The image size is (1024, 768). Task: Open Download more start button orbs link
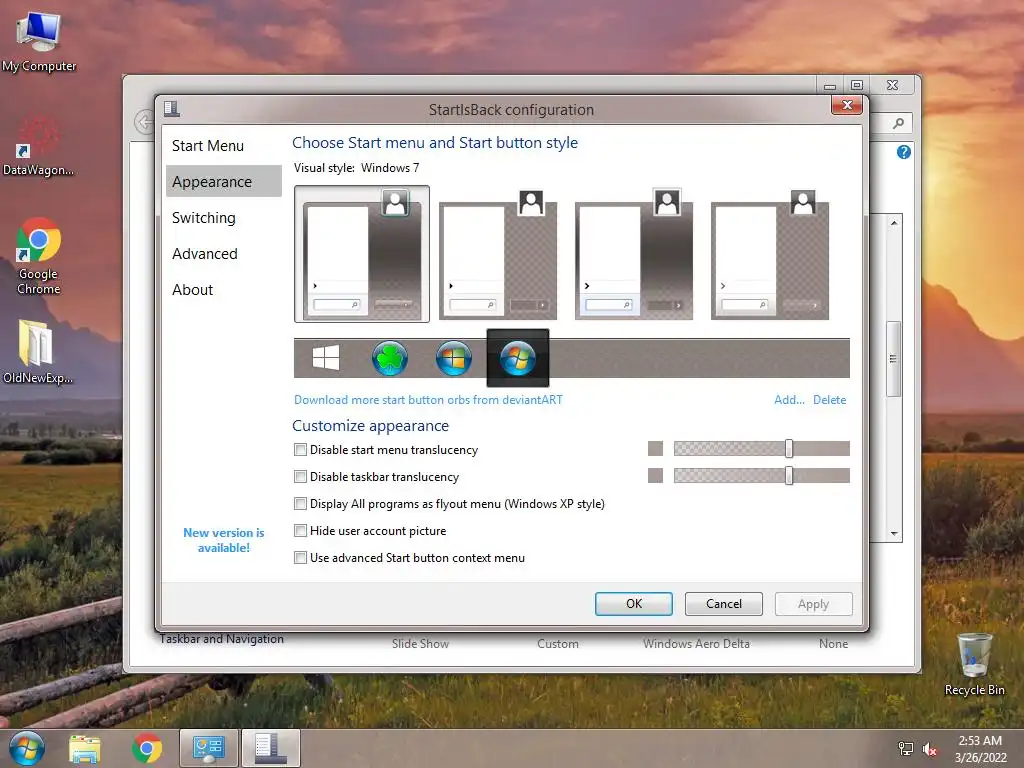point(428,400)
